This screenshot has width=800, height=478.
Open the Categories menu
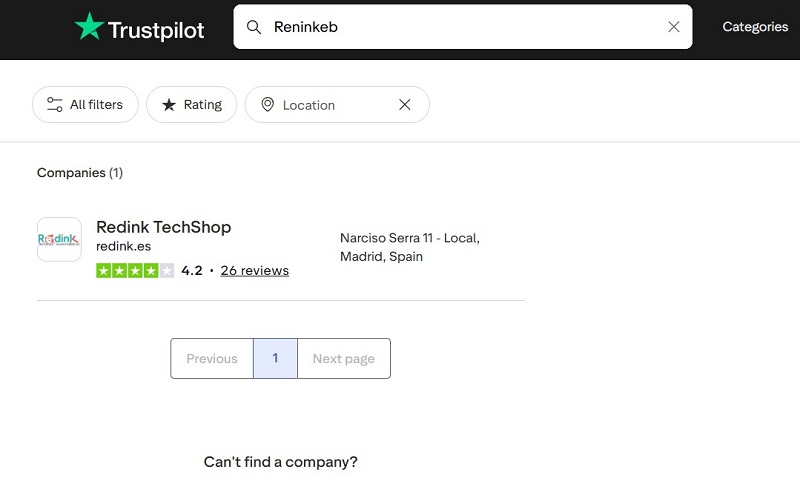[755, 27]
